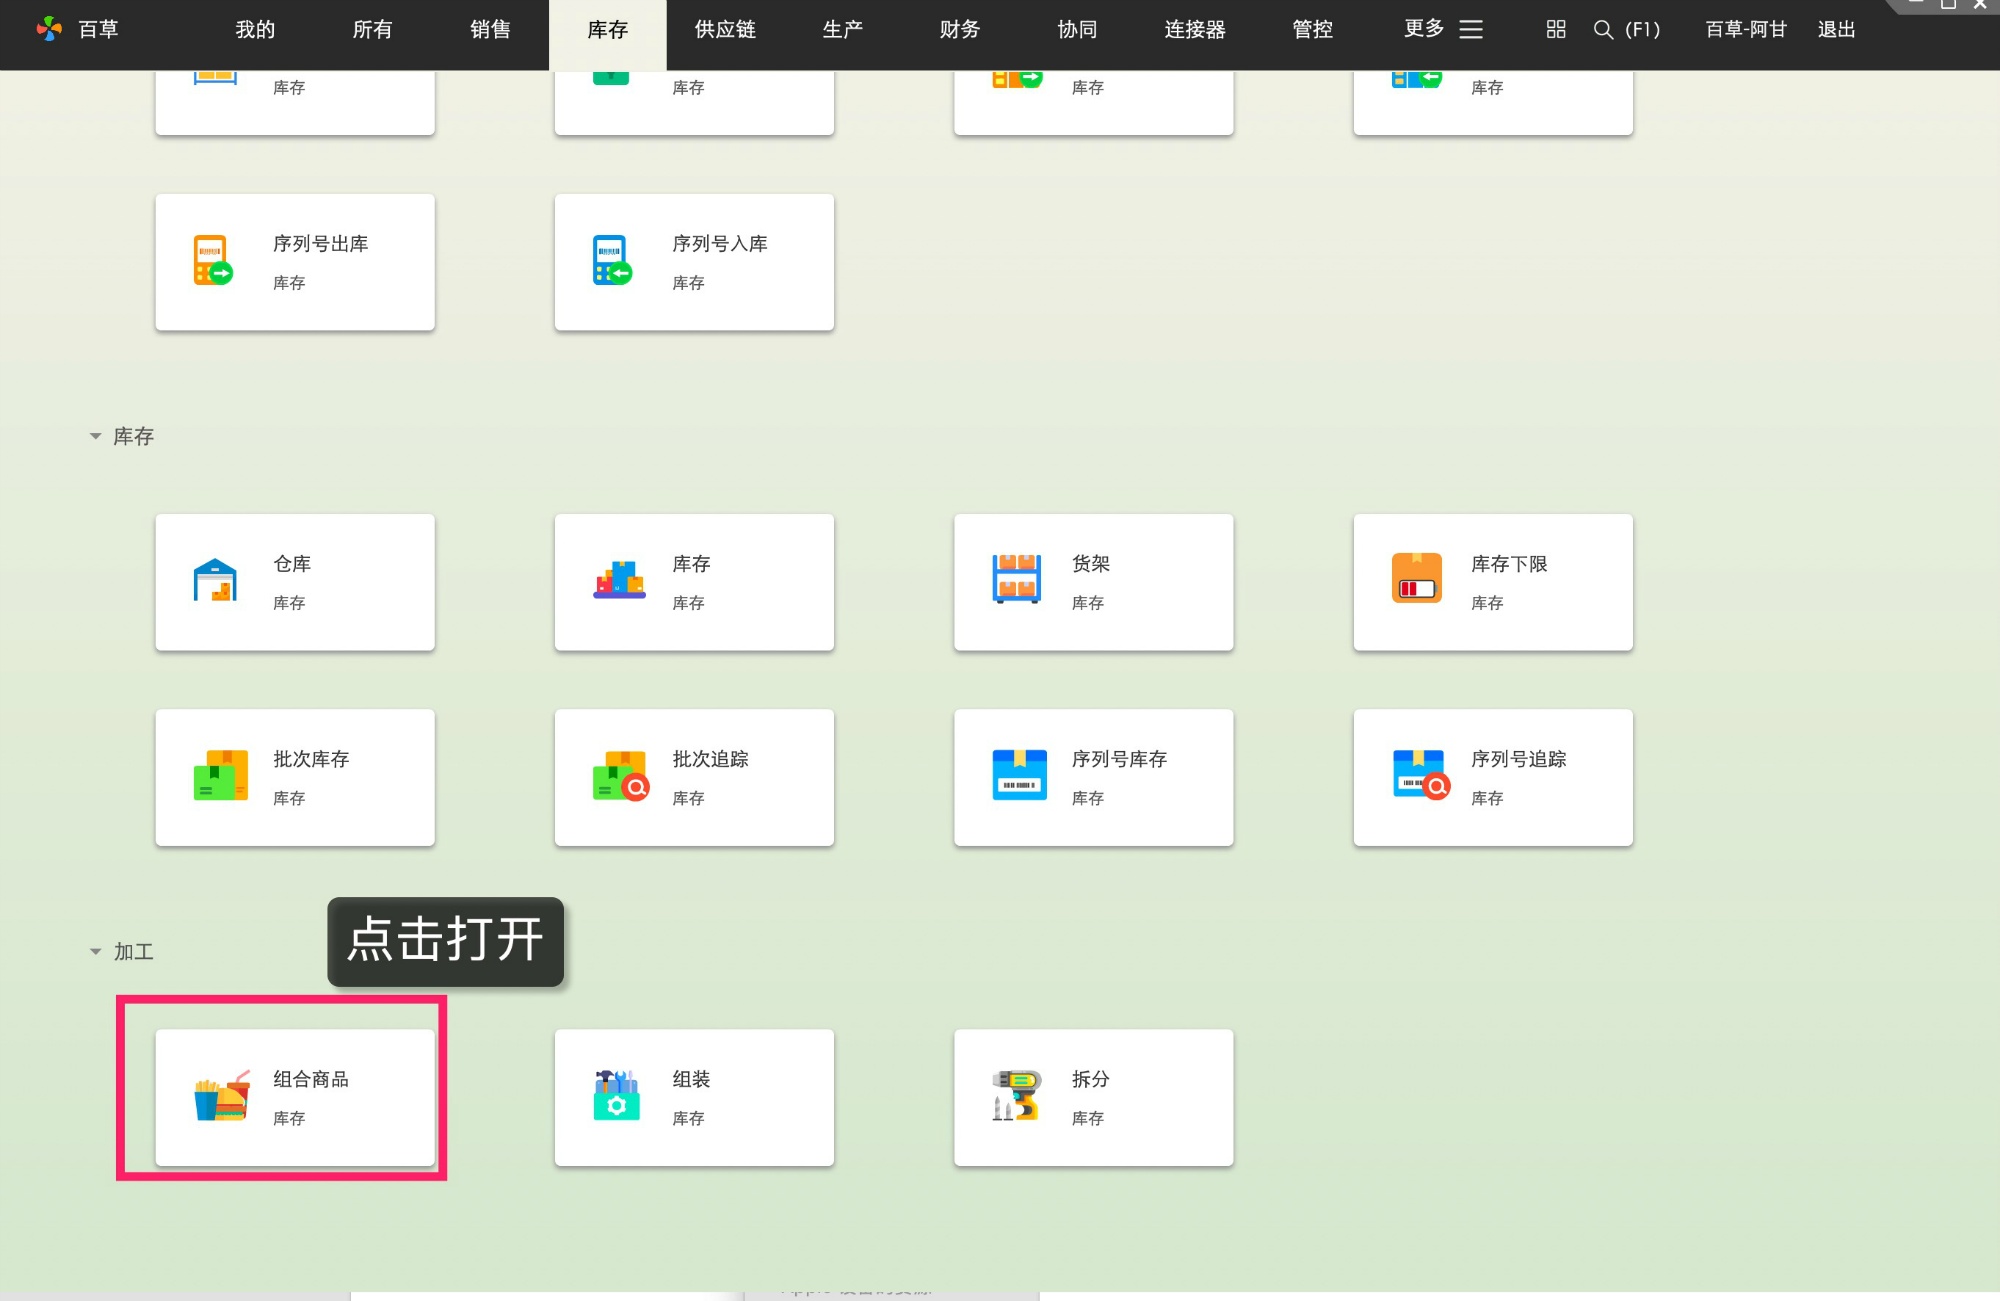This screenshot has width=2000, height=1301.
Task: Open the 批次库存 (Batch stock) icon
Action: point(219,776)
